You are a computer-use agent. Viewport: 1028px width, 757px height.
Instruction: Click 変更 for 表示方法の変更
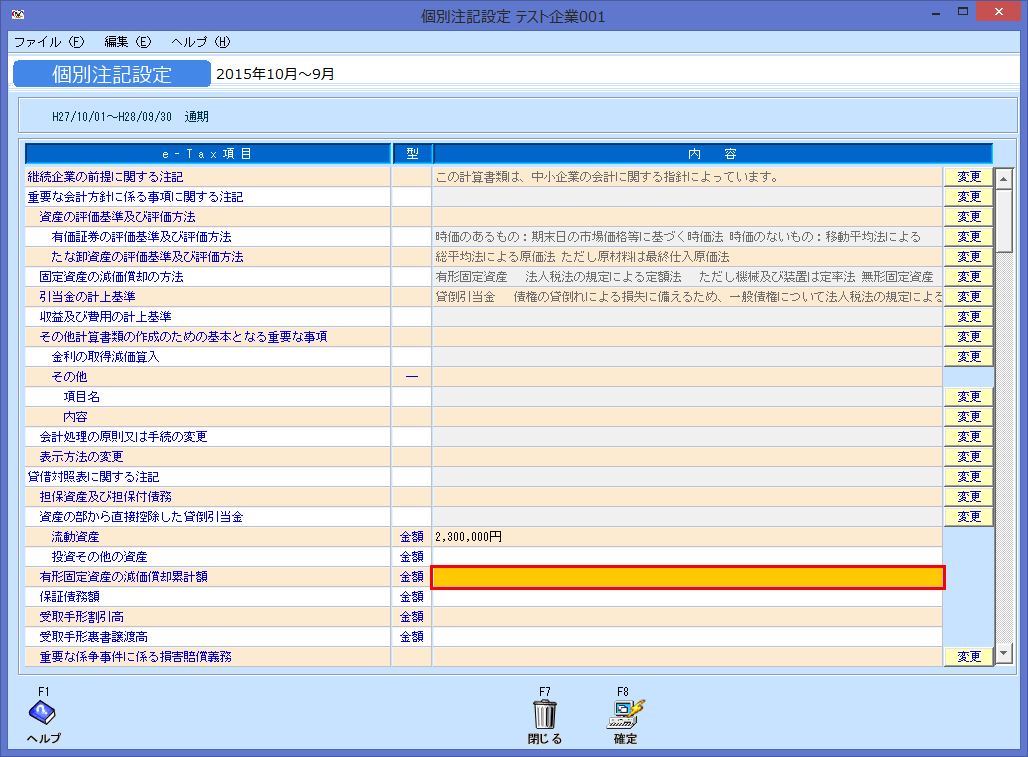(x=967, y=456)
